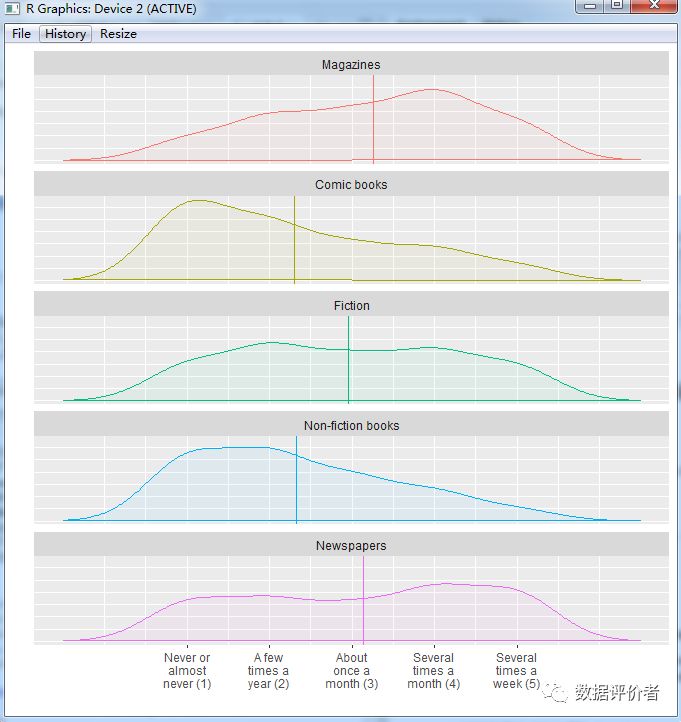This screenshot has width=681, height=722.
Task: Click the 'Several times a week (5)' axis label
Action: [x=516, y=671]
